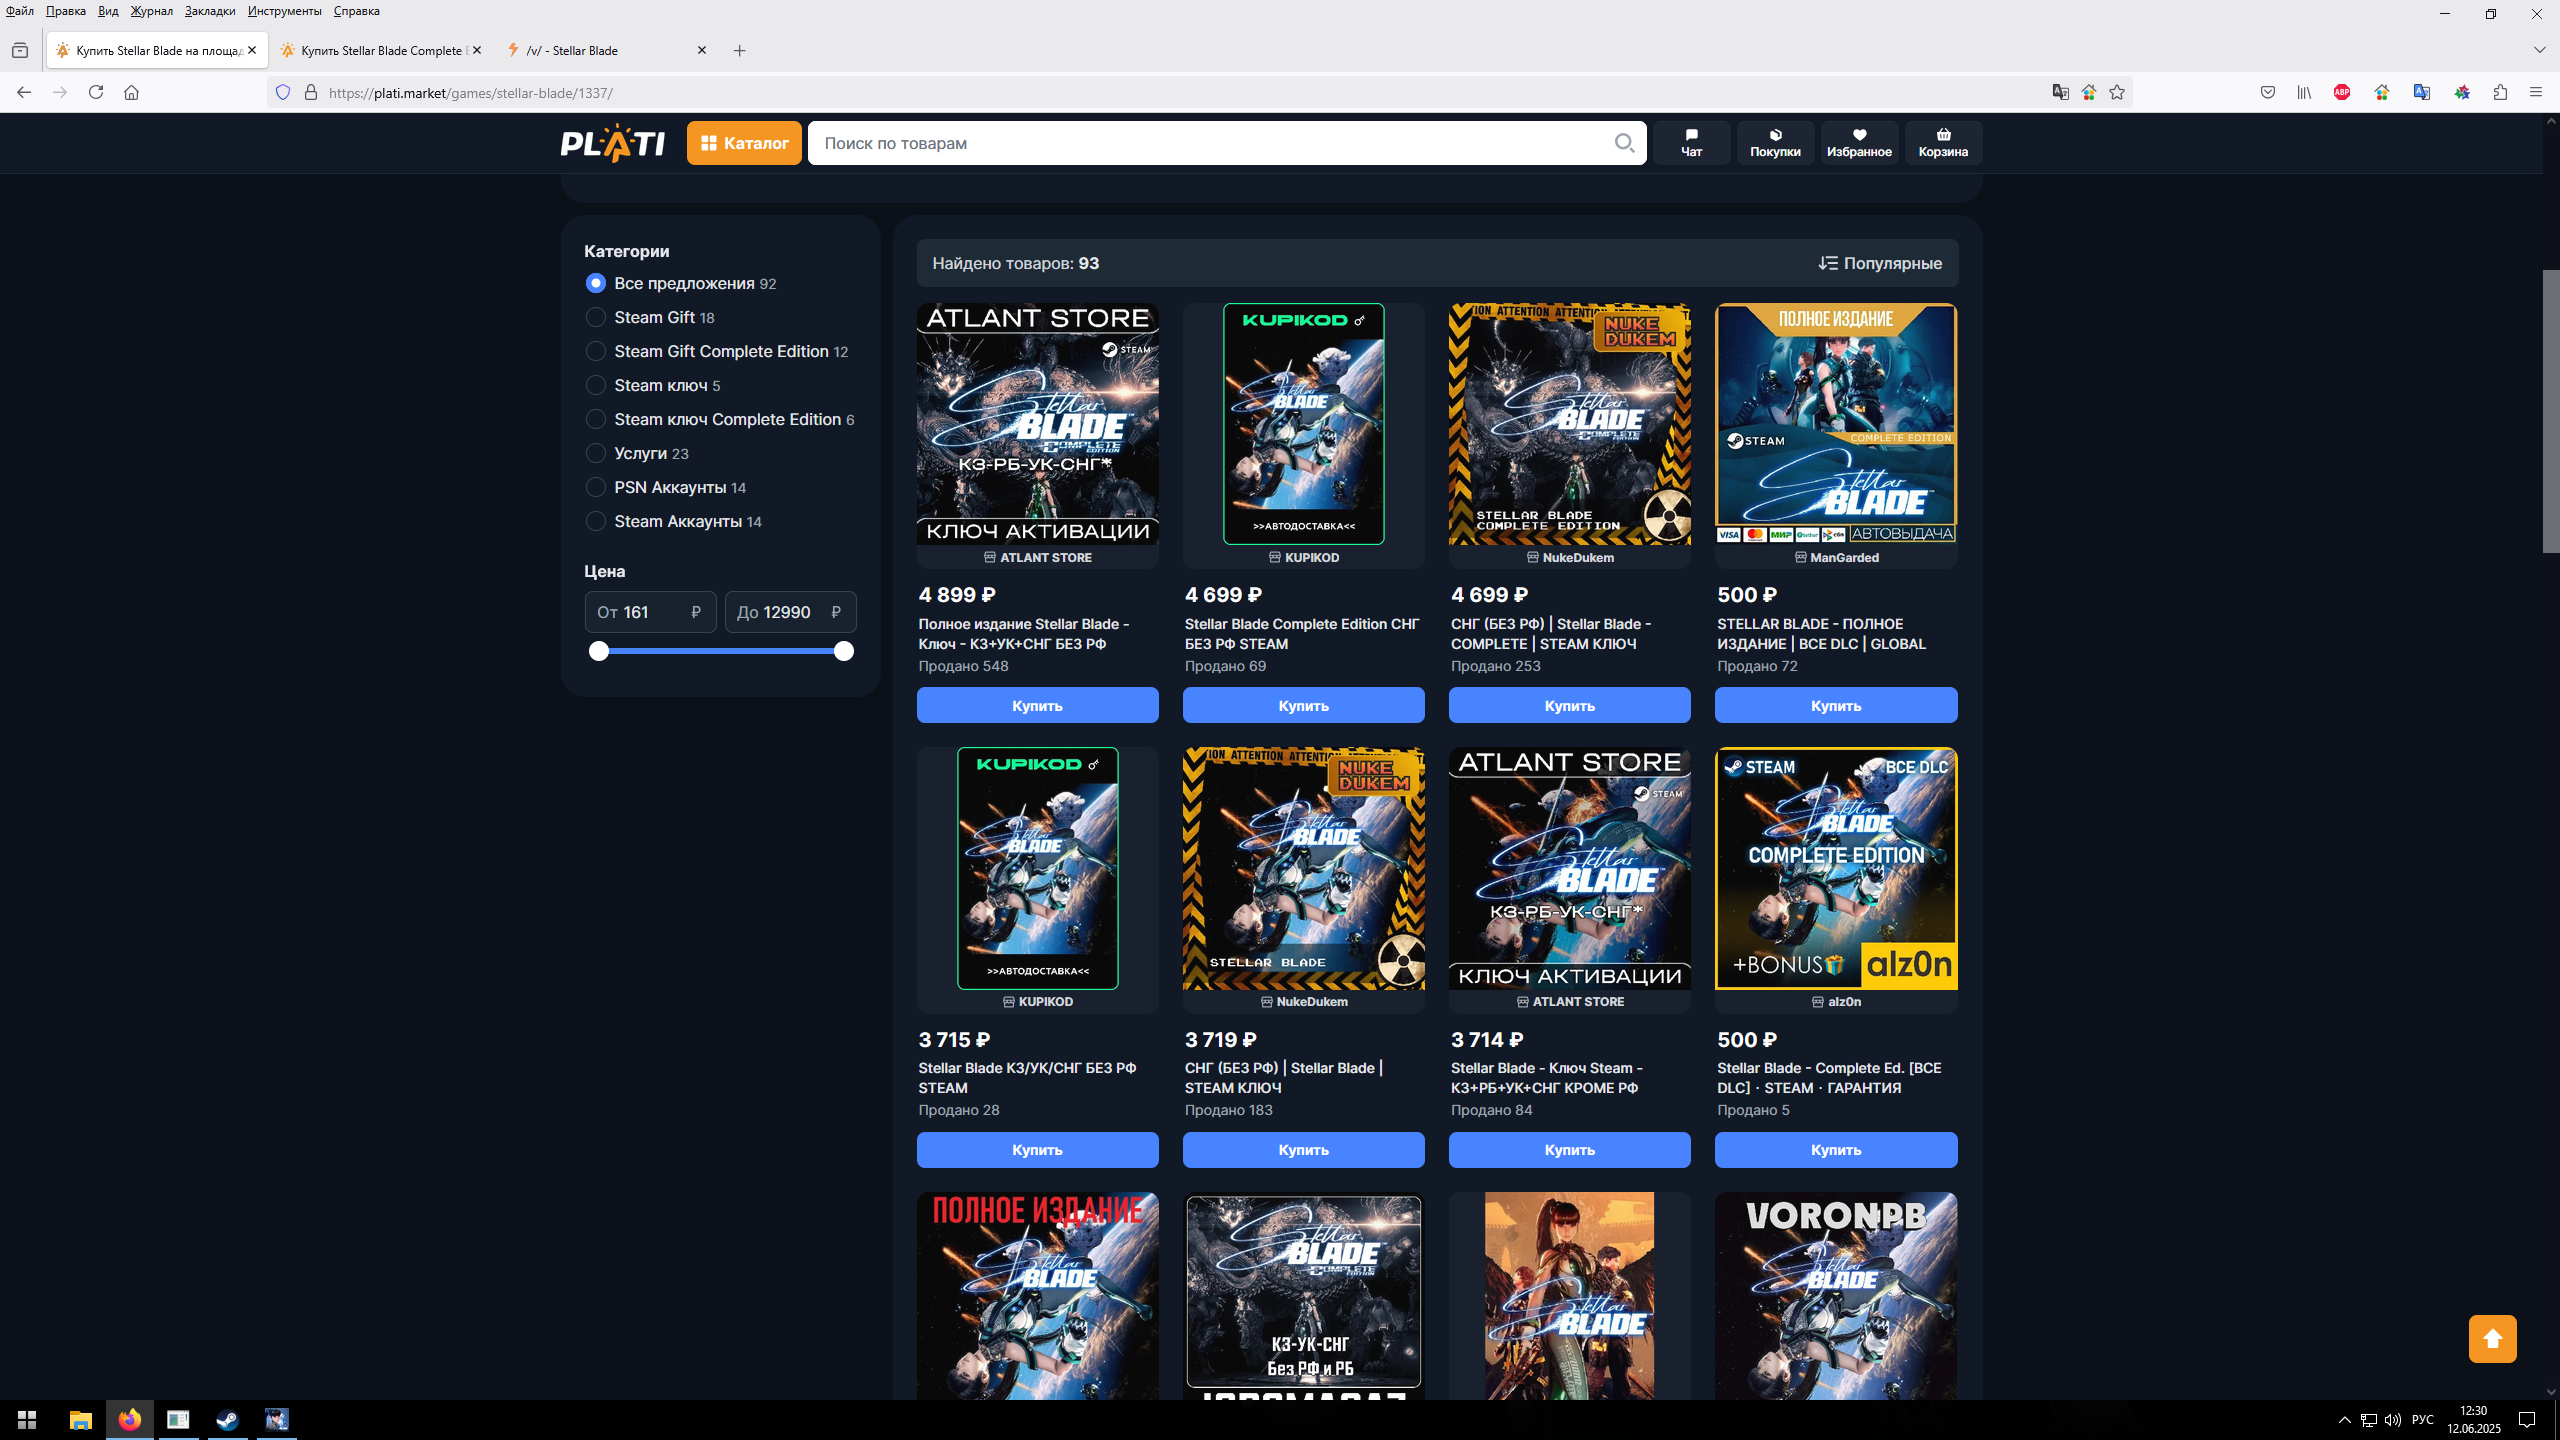2560x1440 pixels.
Task: Buy the ManGarded 500 ₽ offer
Action: (x=1835, y=705)
